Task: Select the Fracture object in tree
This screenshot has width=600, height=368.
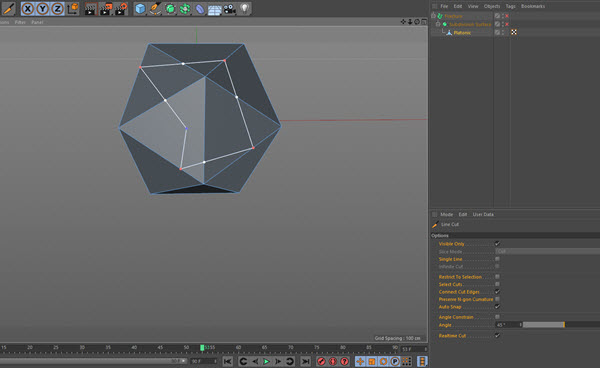Action: pyautogui.click(x=453, y=16)
